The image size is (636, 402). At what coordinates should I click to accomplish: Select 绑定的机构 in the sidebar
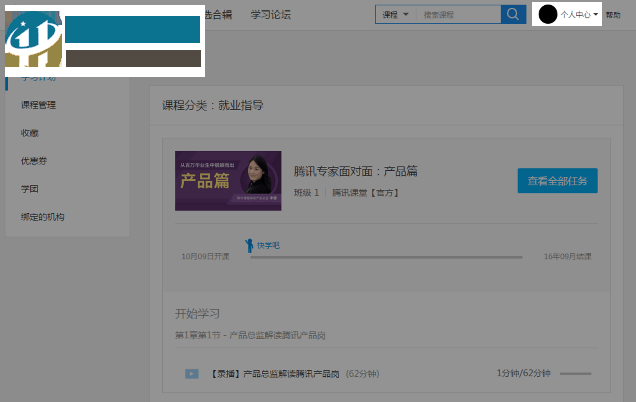(43, 217)
